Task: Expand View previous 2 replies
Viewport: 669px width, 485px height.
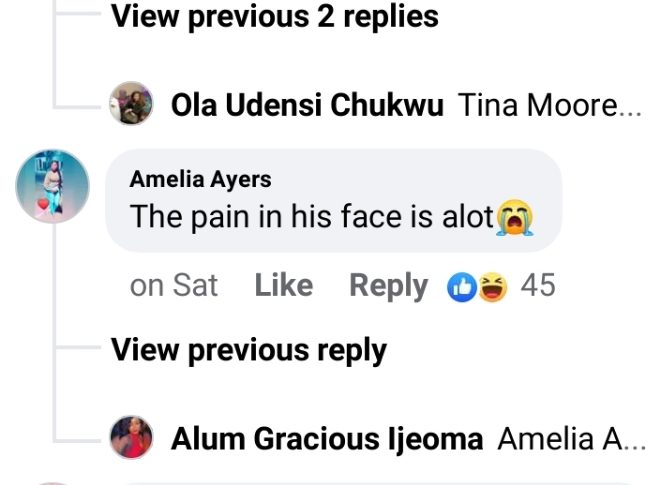Action: [274, 17]
